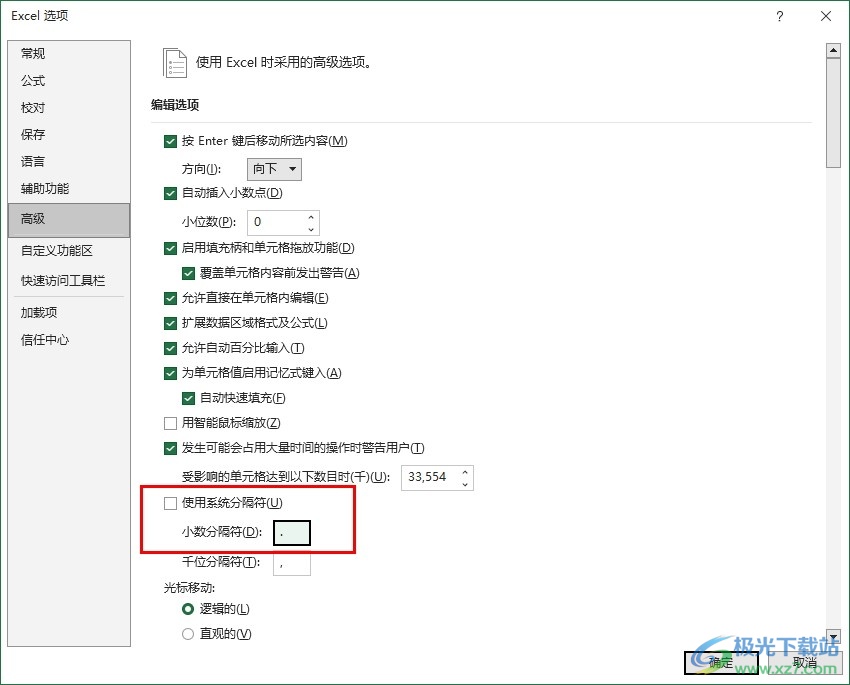850x685 pixels.
Task: Enable 用智能鼠标缩放 checkbox
Action: (170, 423)
